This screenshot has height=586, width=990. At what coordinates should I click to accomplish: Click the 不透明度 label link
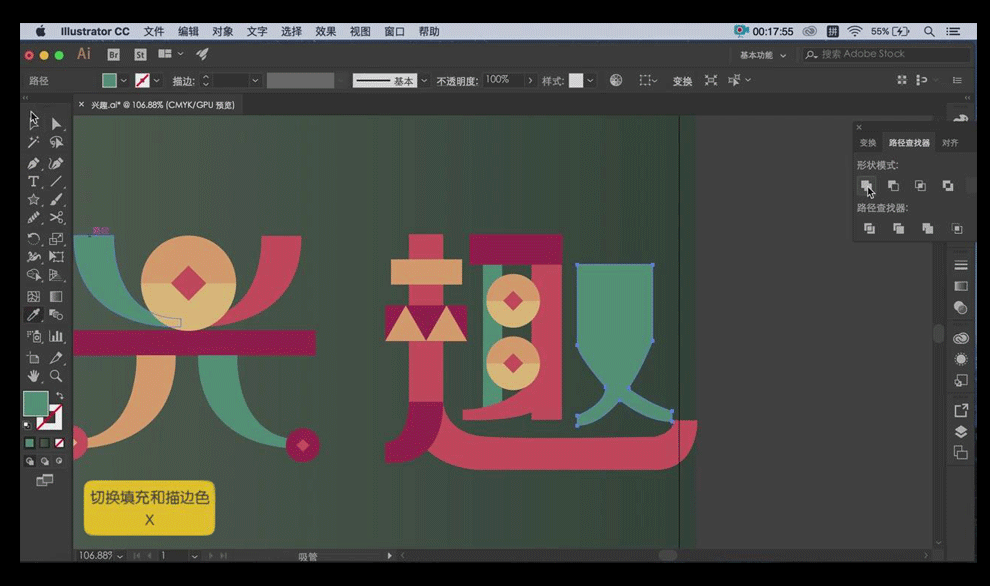click(458, 81)
